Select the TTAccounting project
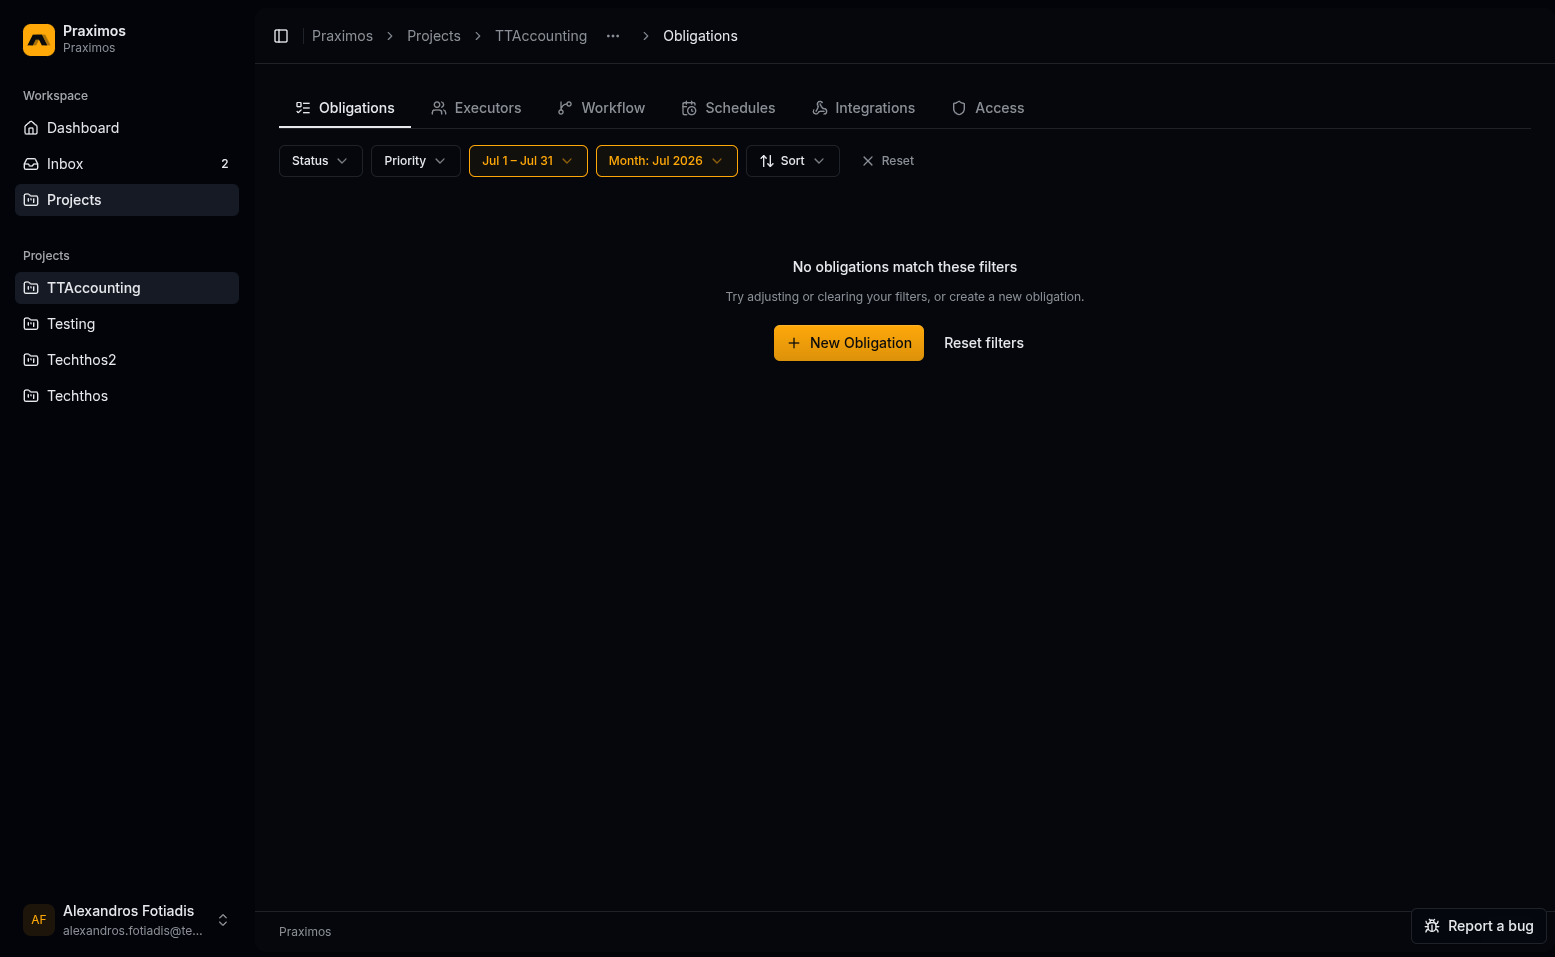This screenshot has width=1555, height=957. coord(127,288)
